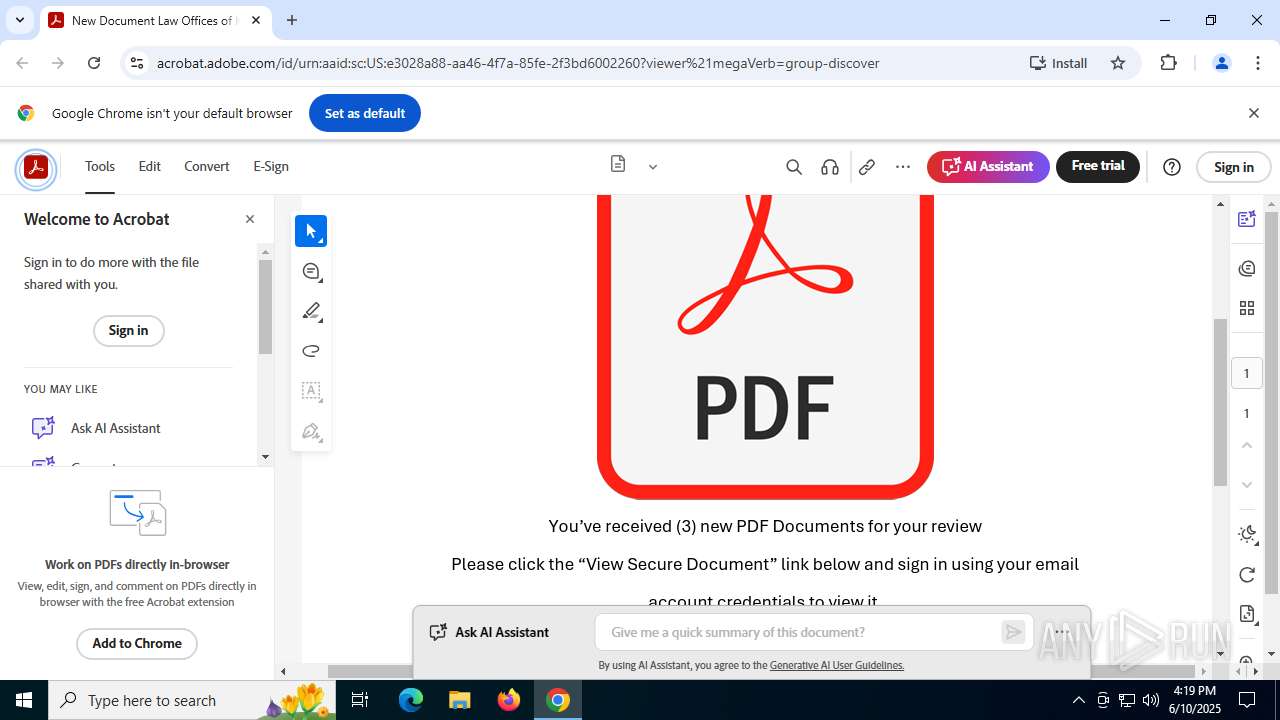This screenshot has height=720, width=1280.
Task: Open the Chrome three-dot menu
Action: [x=1258, y=63]
